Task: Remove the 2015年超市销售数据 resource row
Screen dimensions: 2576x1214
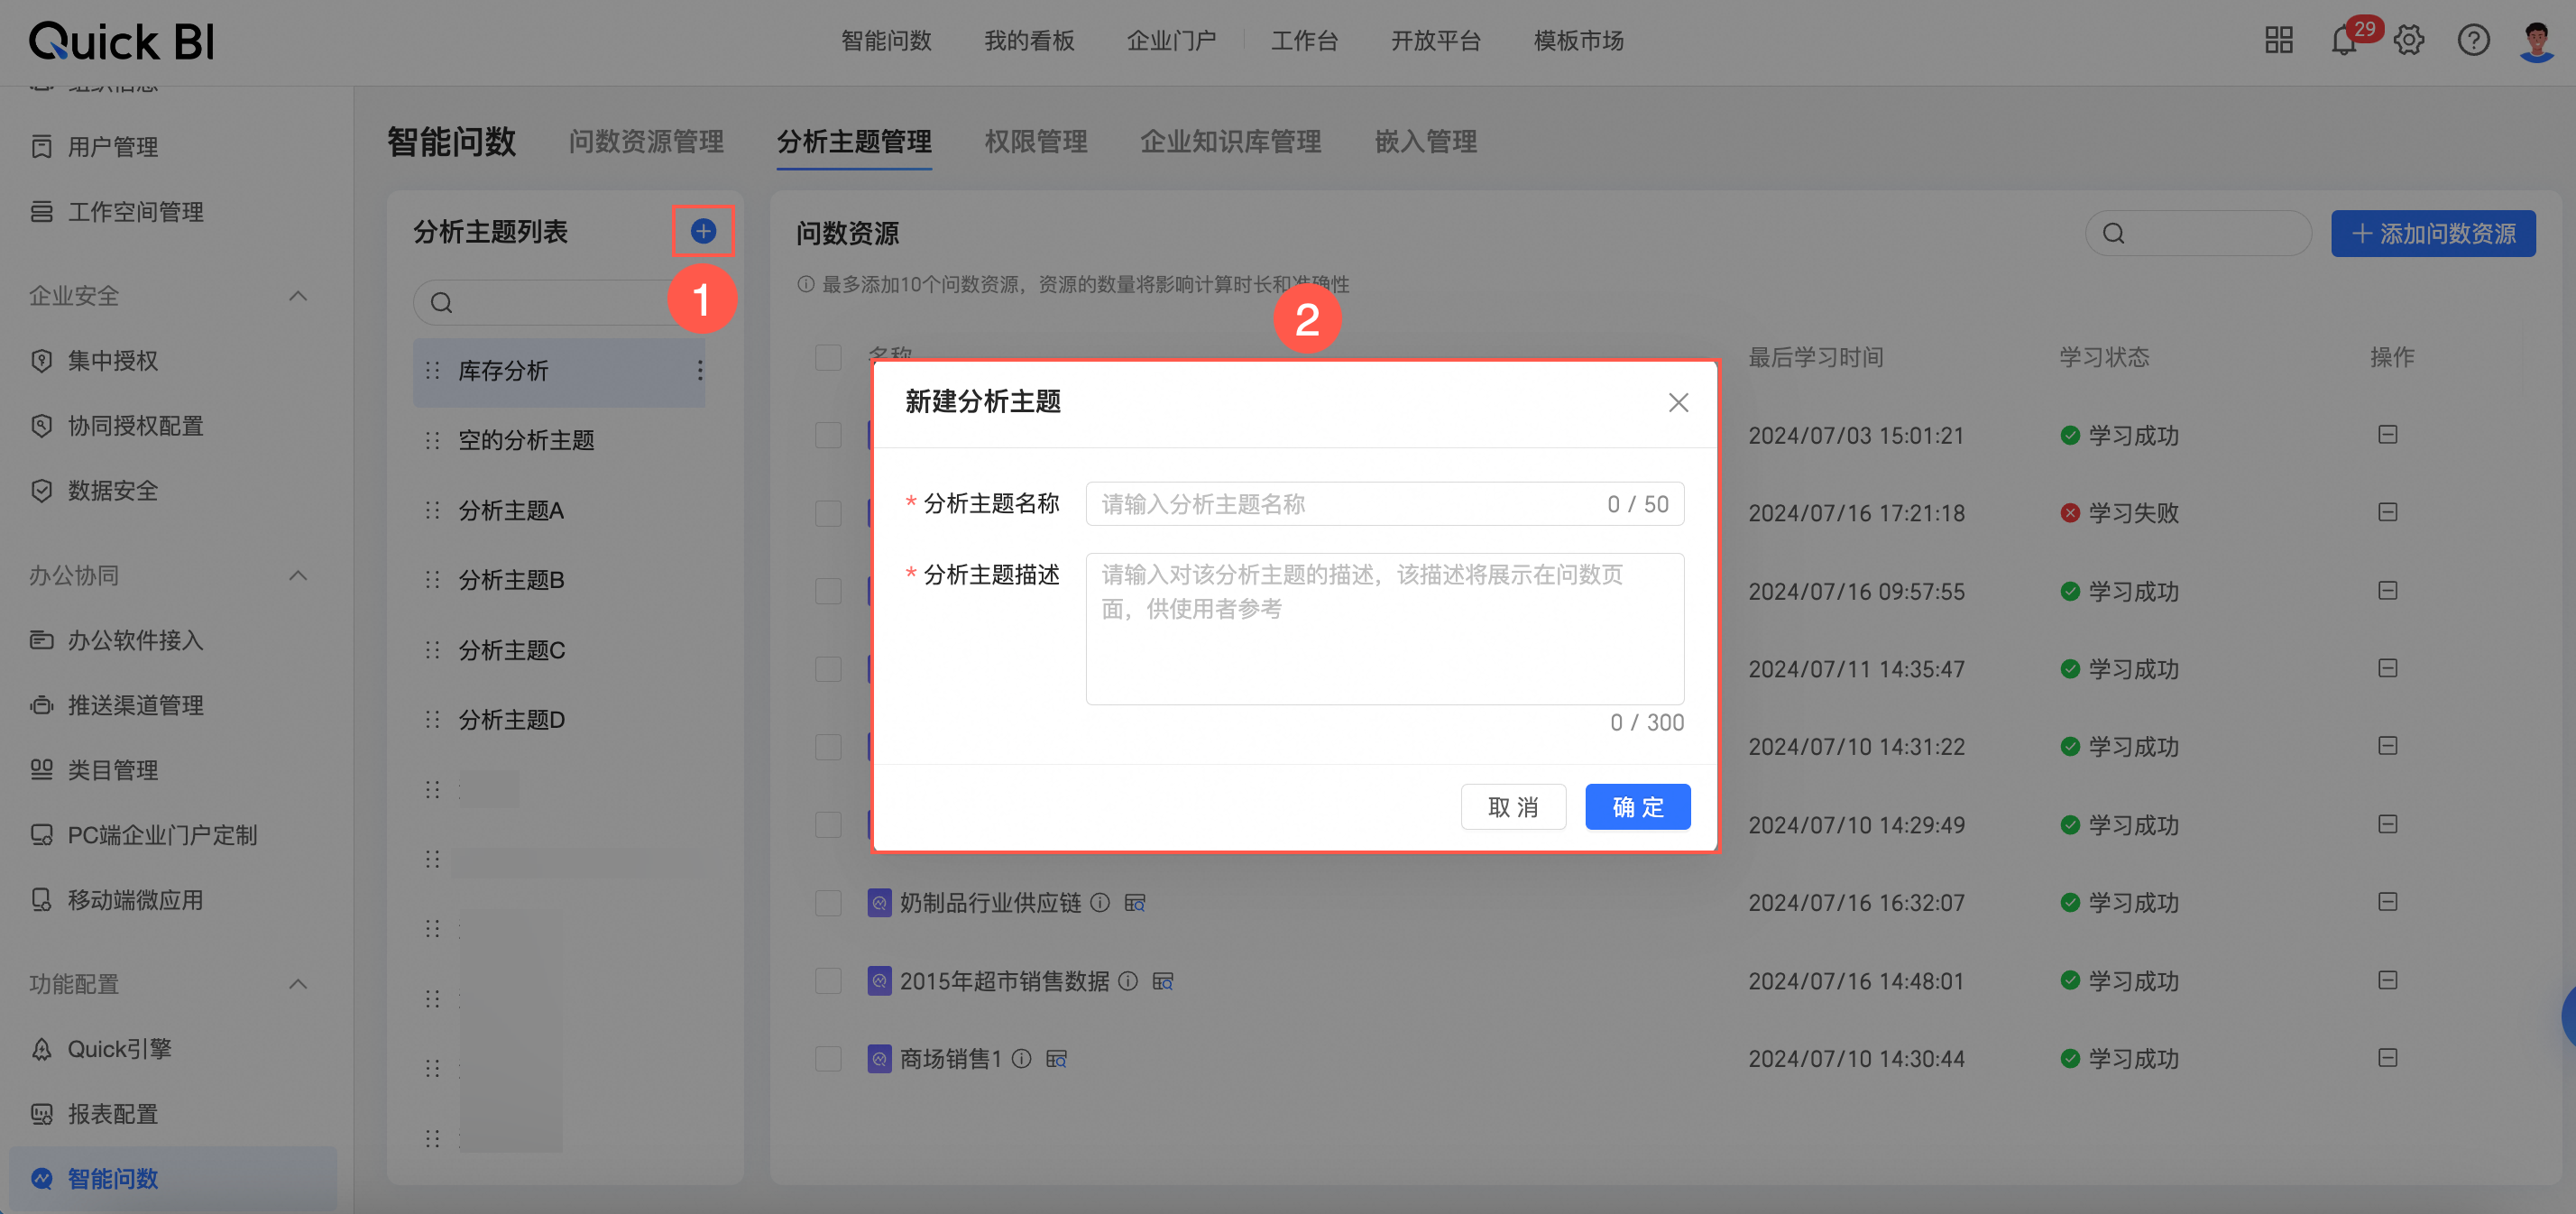Action: (2388, 980)
